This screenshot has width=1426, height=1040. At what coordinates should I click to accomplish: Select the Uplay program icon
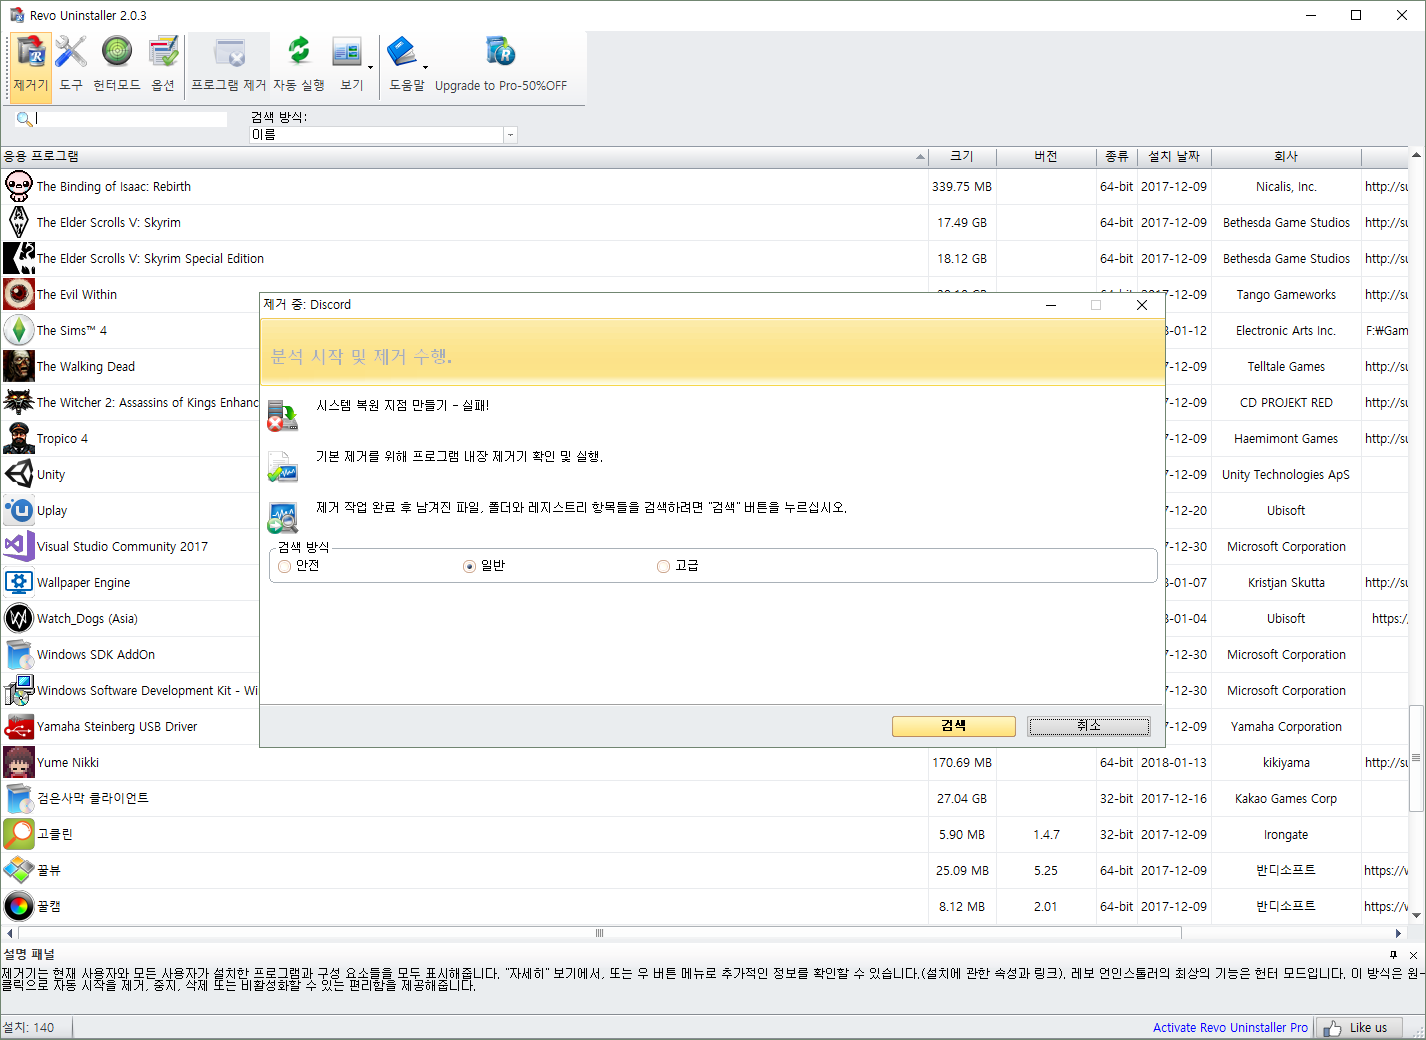(x=19, y=510)
